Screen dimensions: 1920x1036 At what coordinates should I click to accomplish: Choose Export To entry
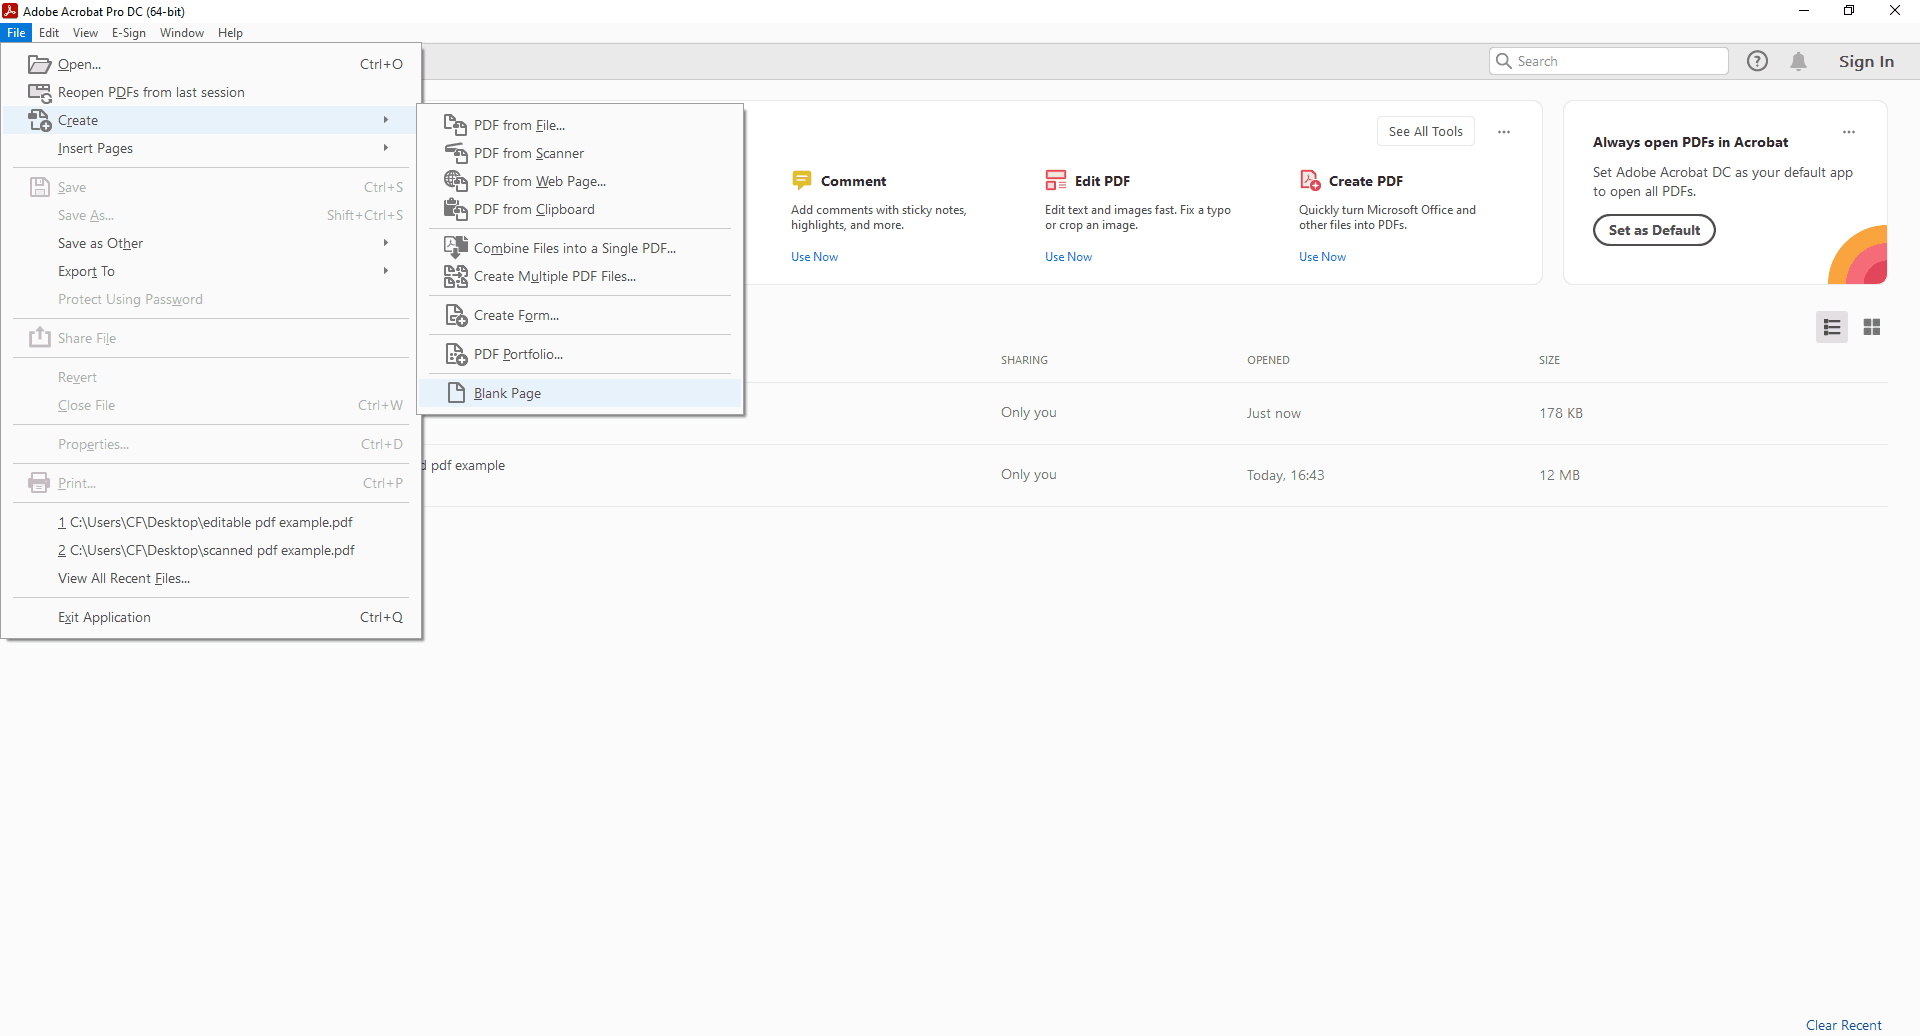coord(212,271)
